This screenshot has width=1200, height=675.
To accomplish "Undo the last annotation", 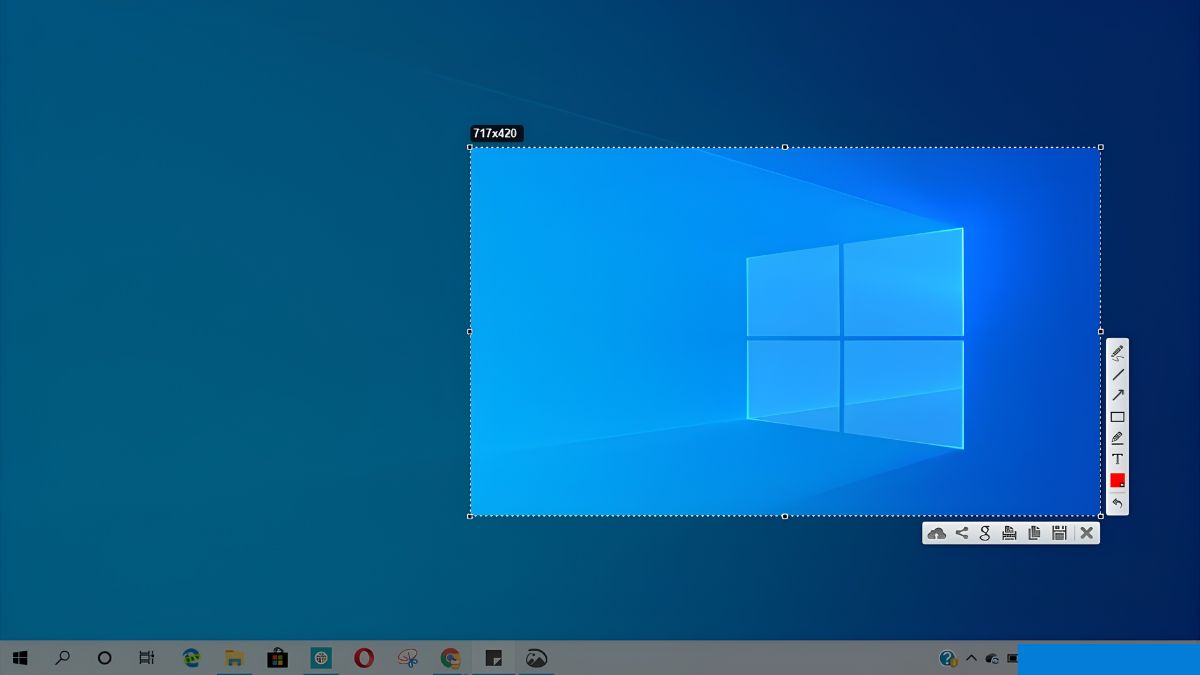I will (x=1117, y=502).
